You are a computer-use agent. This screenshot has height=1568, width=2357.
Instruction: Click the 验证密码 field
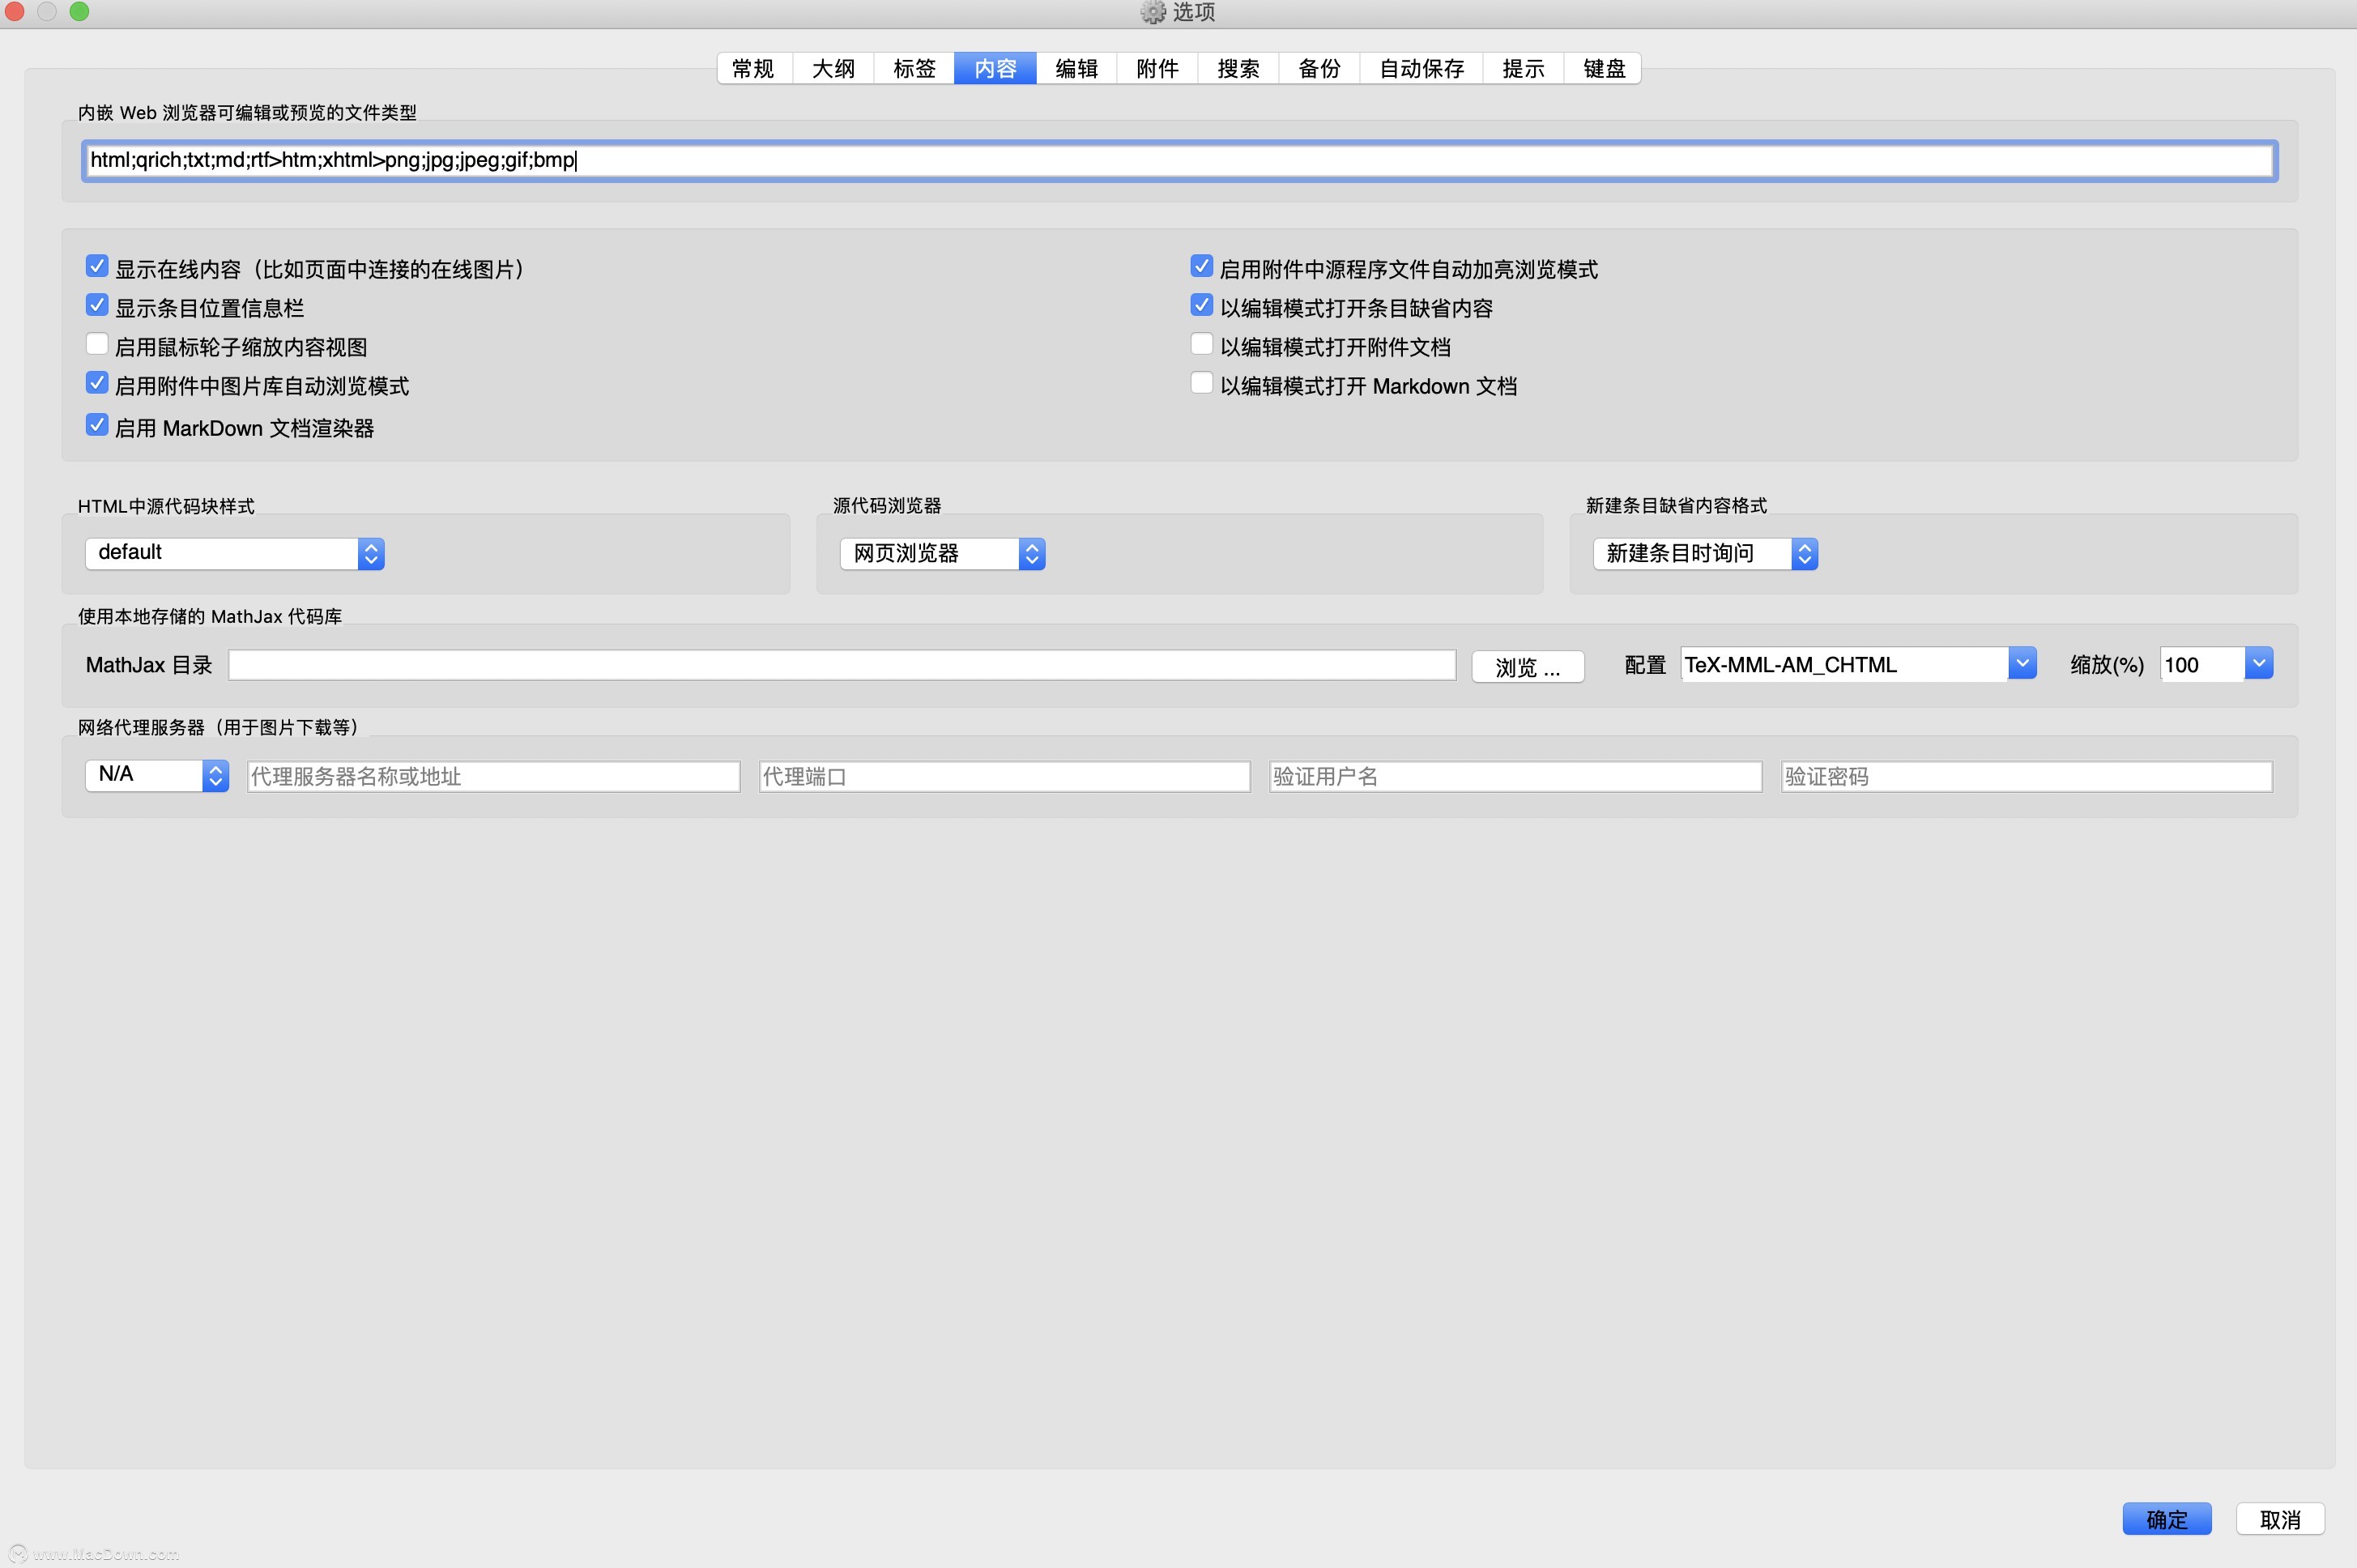click(x=2027, y=776)
